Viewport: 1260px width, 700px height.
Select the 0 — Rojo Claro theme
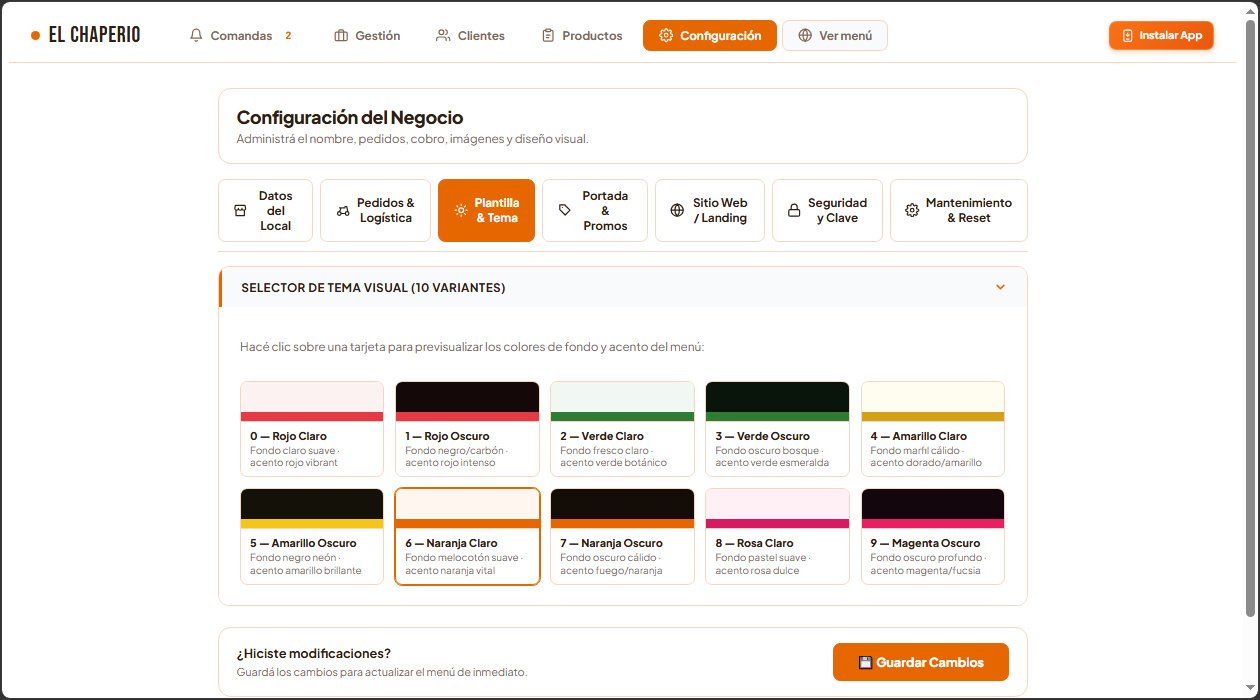point(312,429)
